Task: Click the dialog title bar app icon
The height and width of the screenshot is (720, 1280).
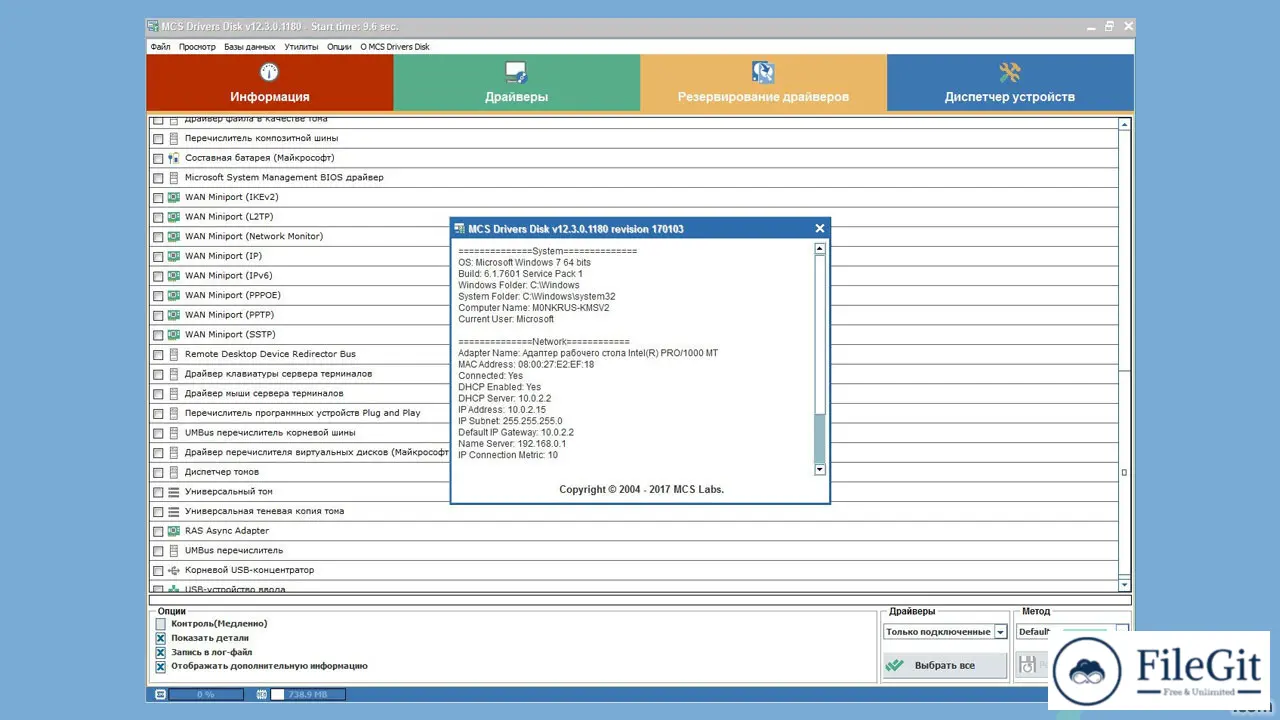Action: [460, 229]
